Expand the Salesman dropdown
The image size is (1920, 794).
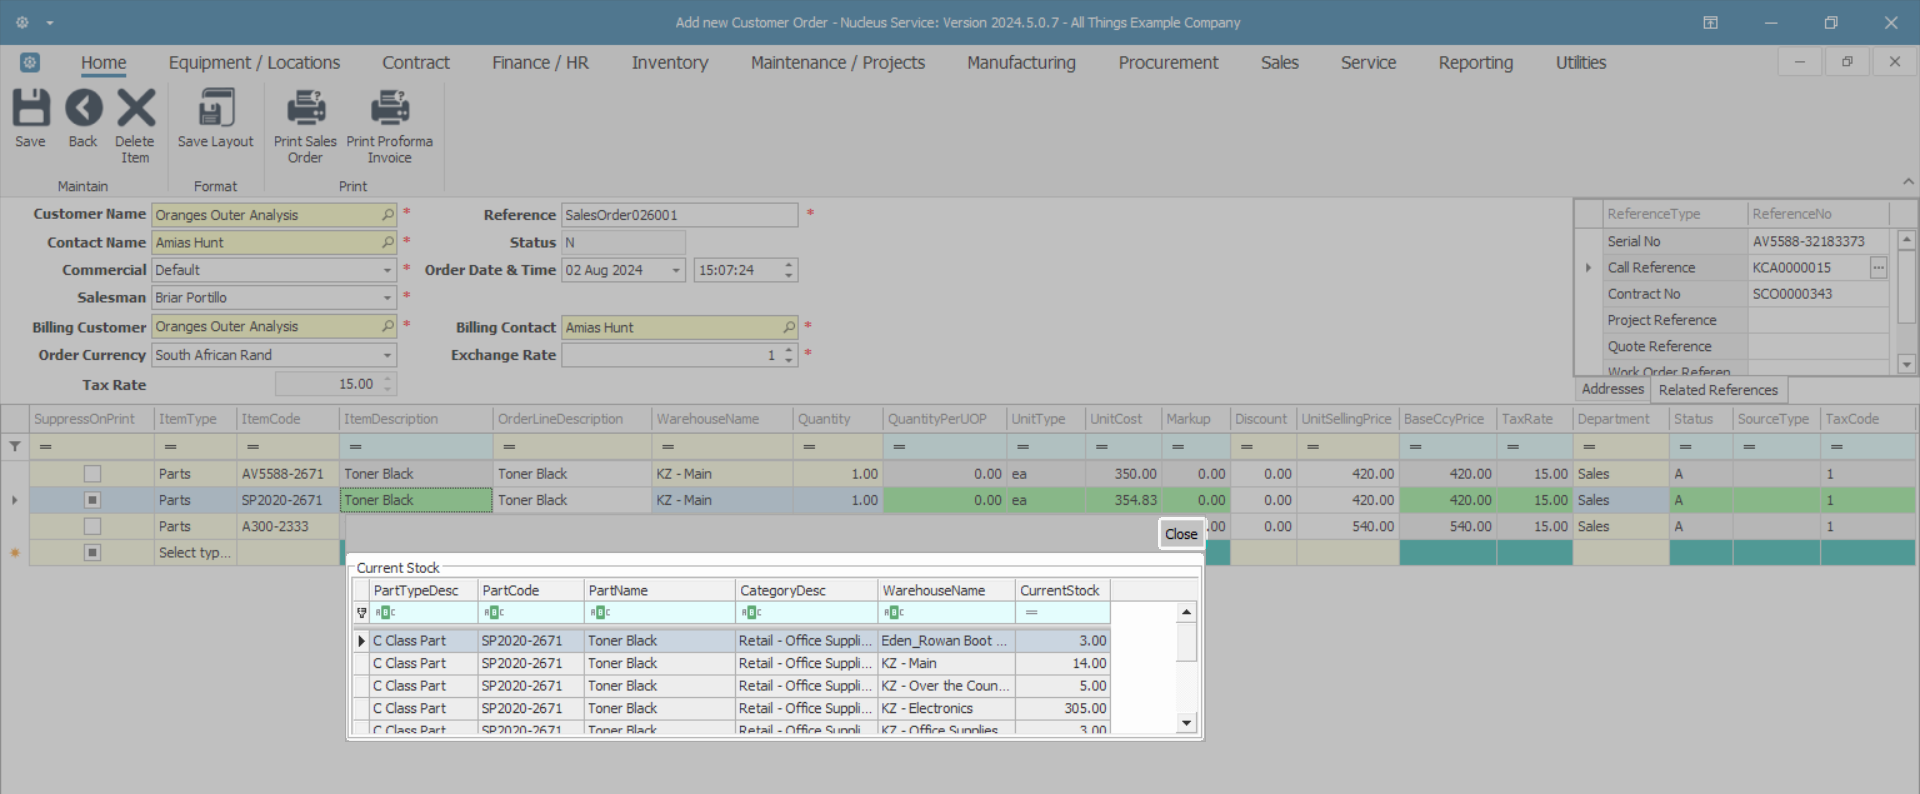tap(387, 298)
